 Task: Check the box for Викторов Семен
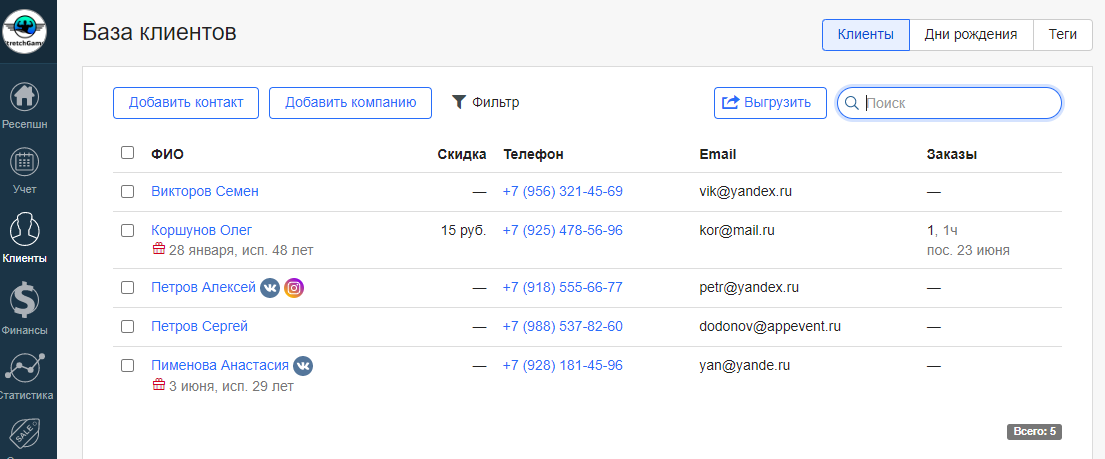pyautogui.click(x=127, y=191)
